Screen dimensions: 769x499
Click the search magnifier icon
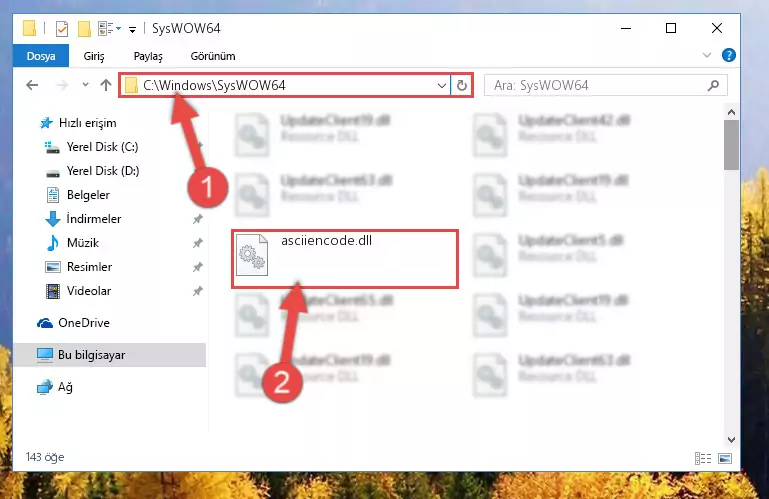pos(714,85)
